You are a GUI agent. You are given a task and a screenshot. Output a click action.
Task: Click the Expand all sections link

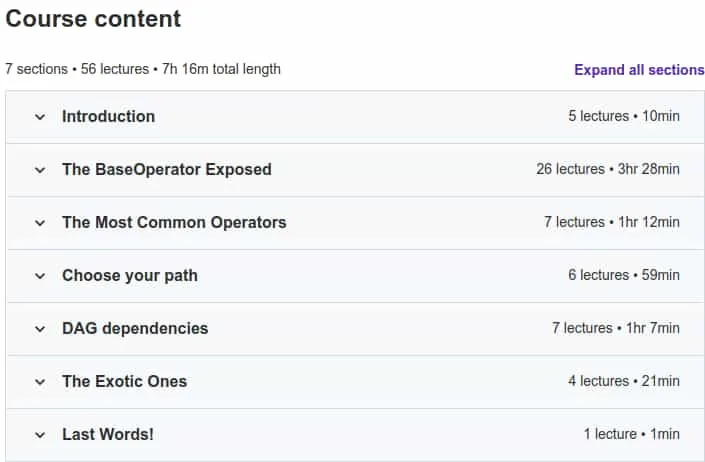(x=639, y=70)
